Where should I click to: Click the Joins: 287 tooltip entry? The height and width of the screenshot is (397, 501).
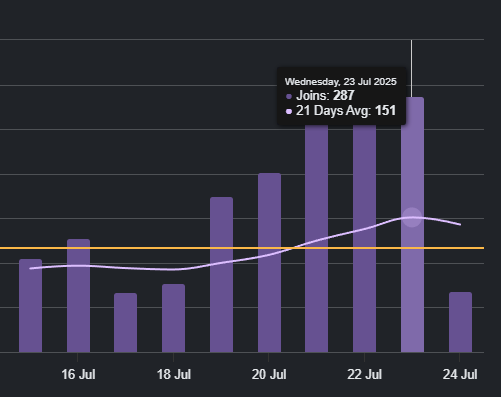(x=320, y=96)
